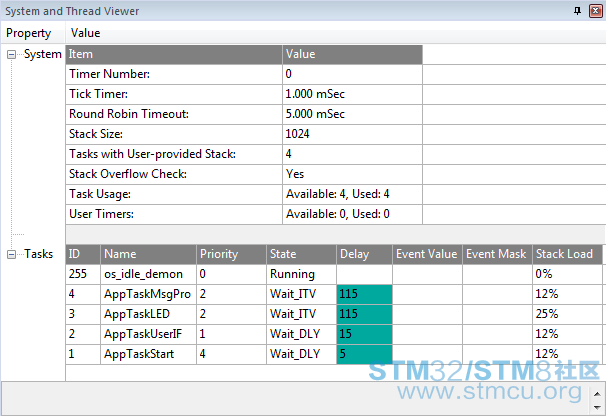Click Wait_ITV state of AppTaskMsgPro
This screenshot has width=606, height=416.
[x=301, y=294]
